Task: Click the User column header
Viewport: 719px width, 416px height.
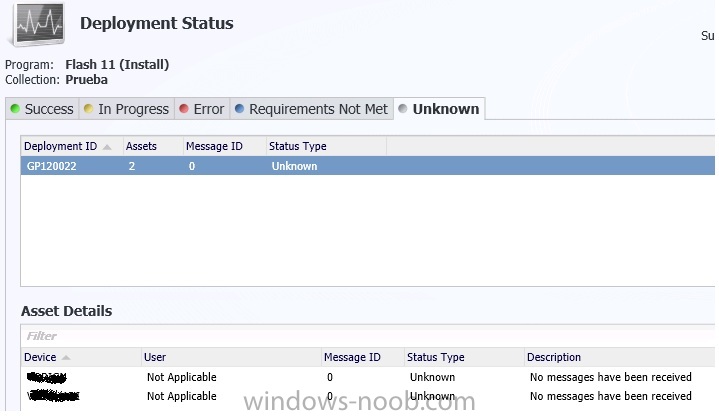Action: (x=155, y=357)
